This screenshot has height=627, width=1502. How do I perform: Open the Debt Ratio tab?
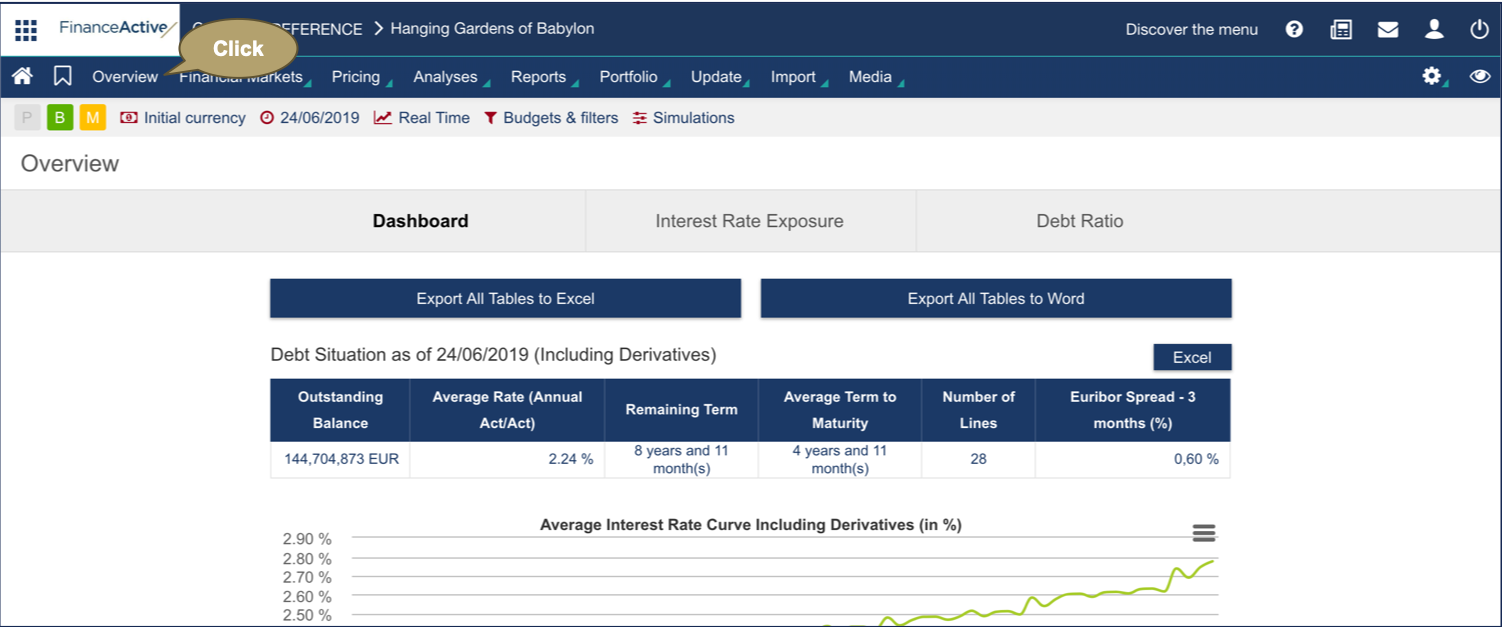pos(1080,220)
